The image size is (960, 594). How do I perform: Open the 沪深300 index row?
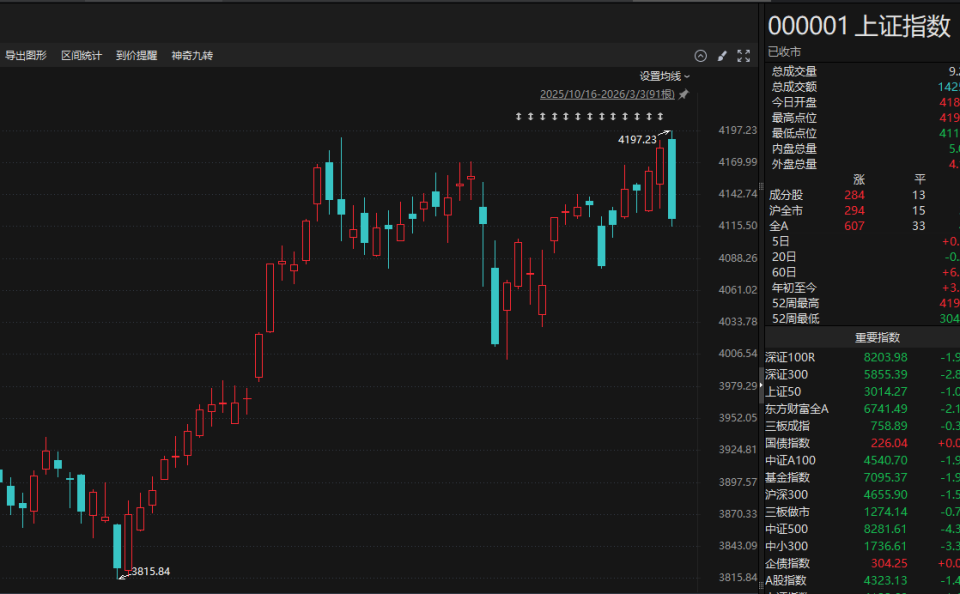coord(863,494)
